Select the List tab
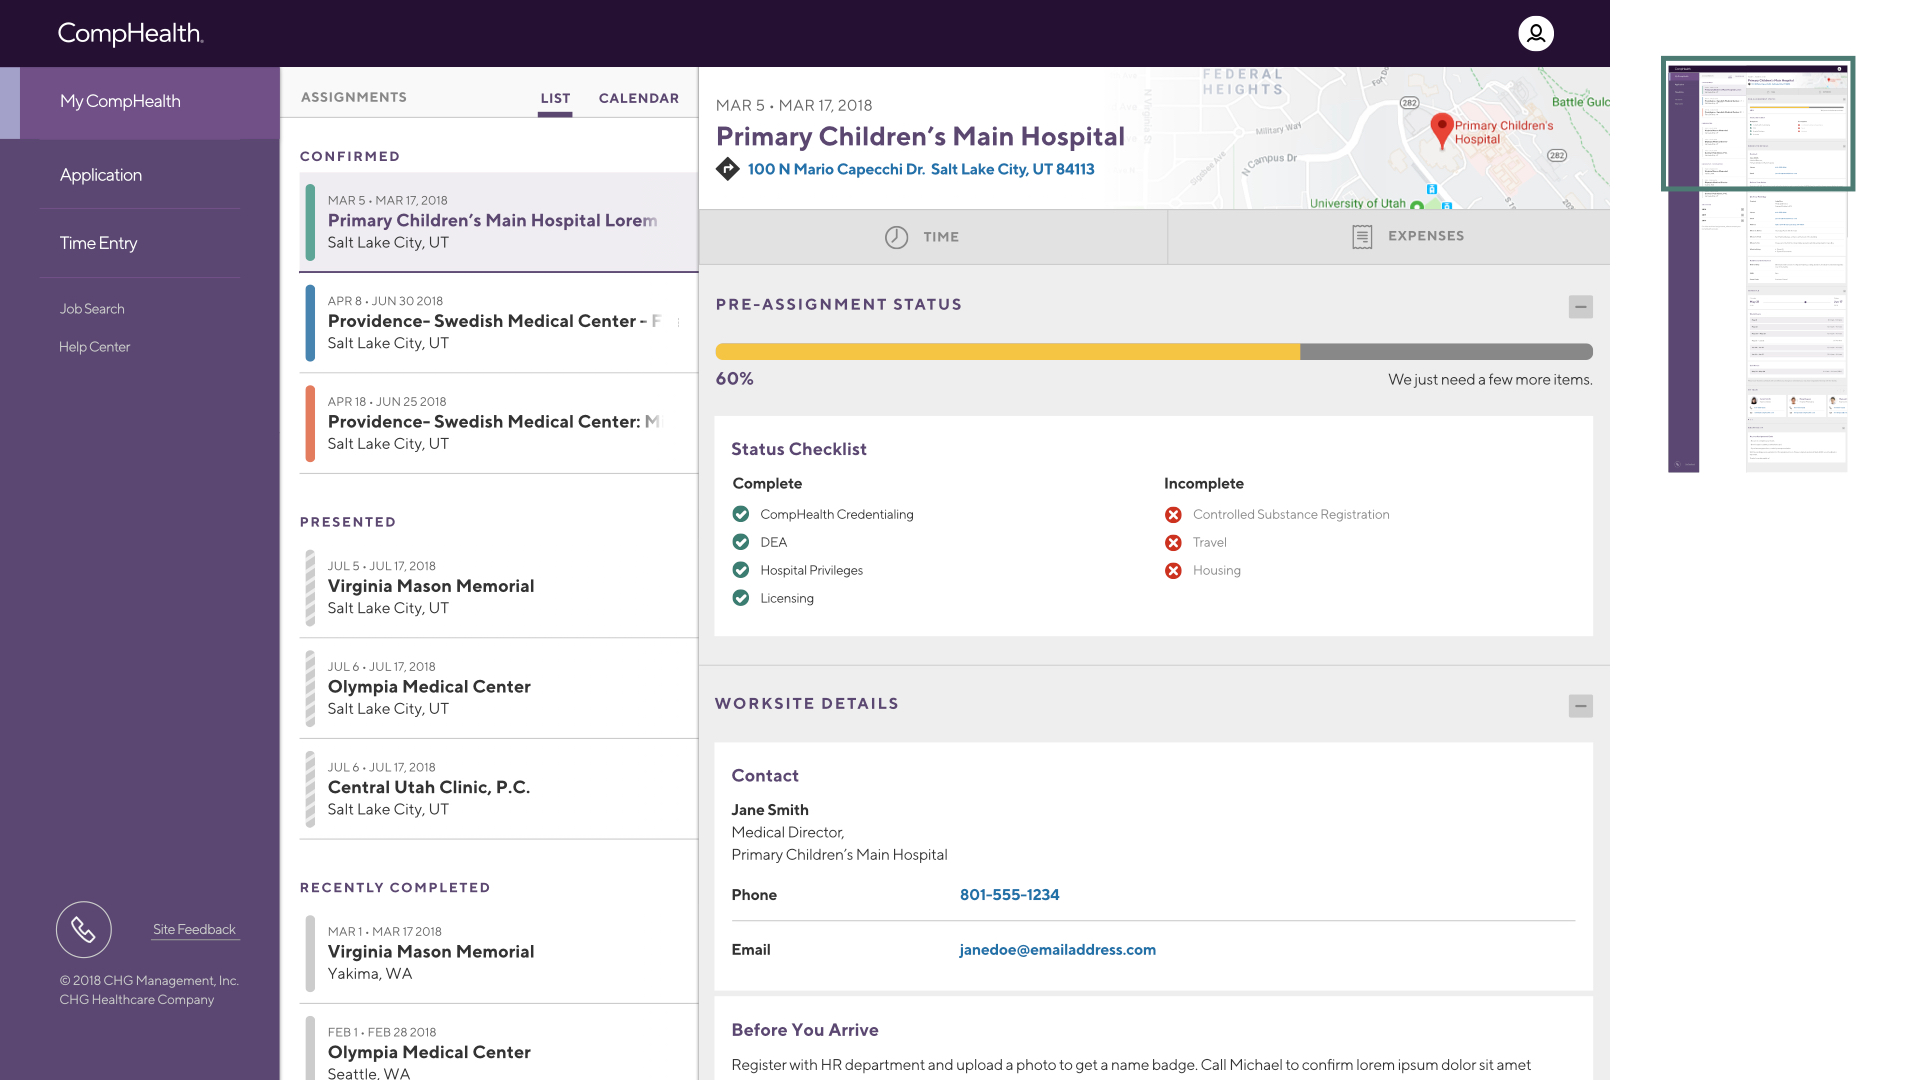The width and height of the screenshot is (1920, 1080). (x=555, y=98)
